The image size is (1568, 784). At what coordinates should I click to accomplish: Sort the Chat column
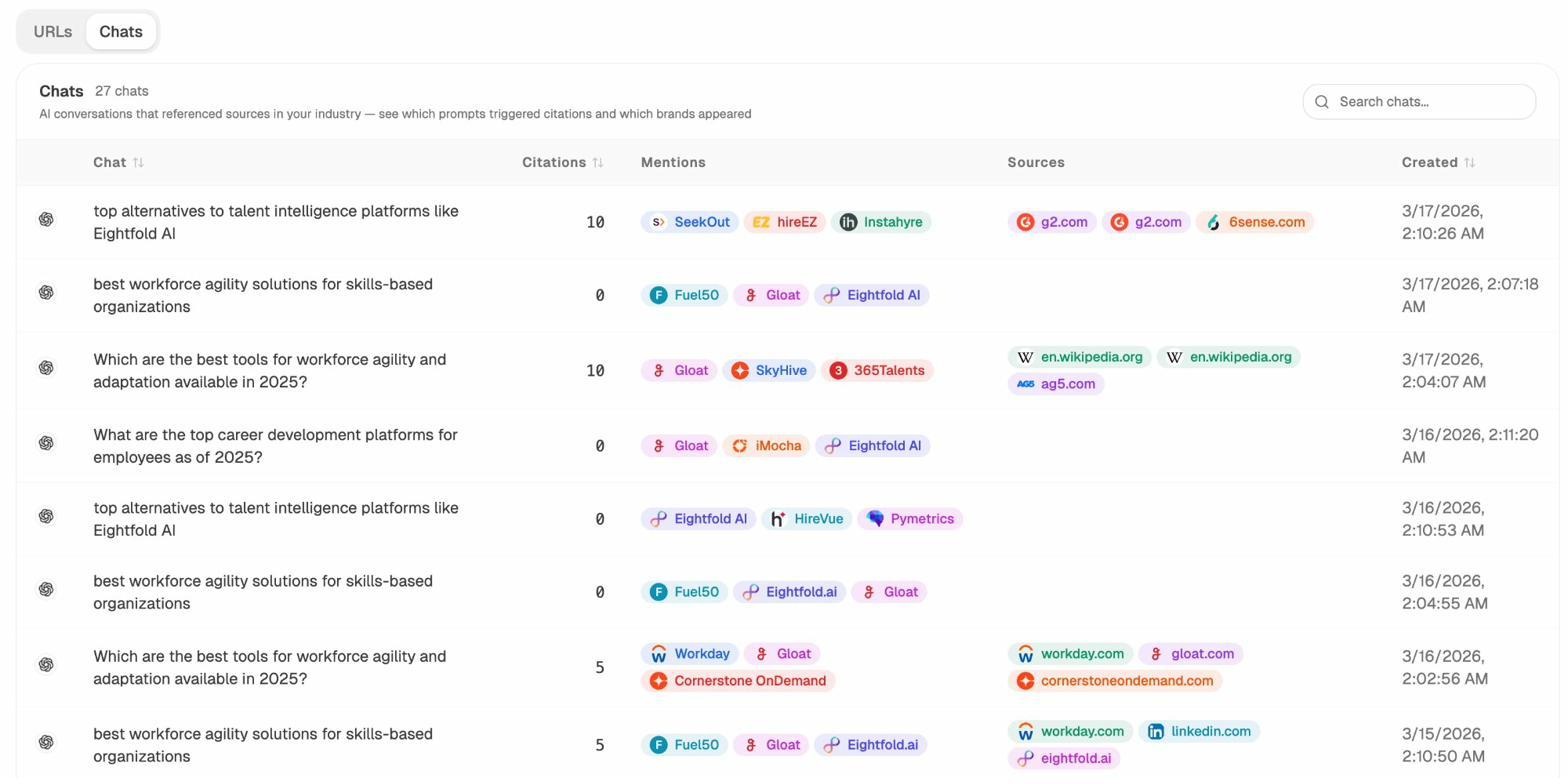click(x=118, y=162)
